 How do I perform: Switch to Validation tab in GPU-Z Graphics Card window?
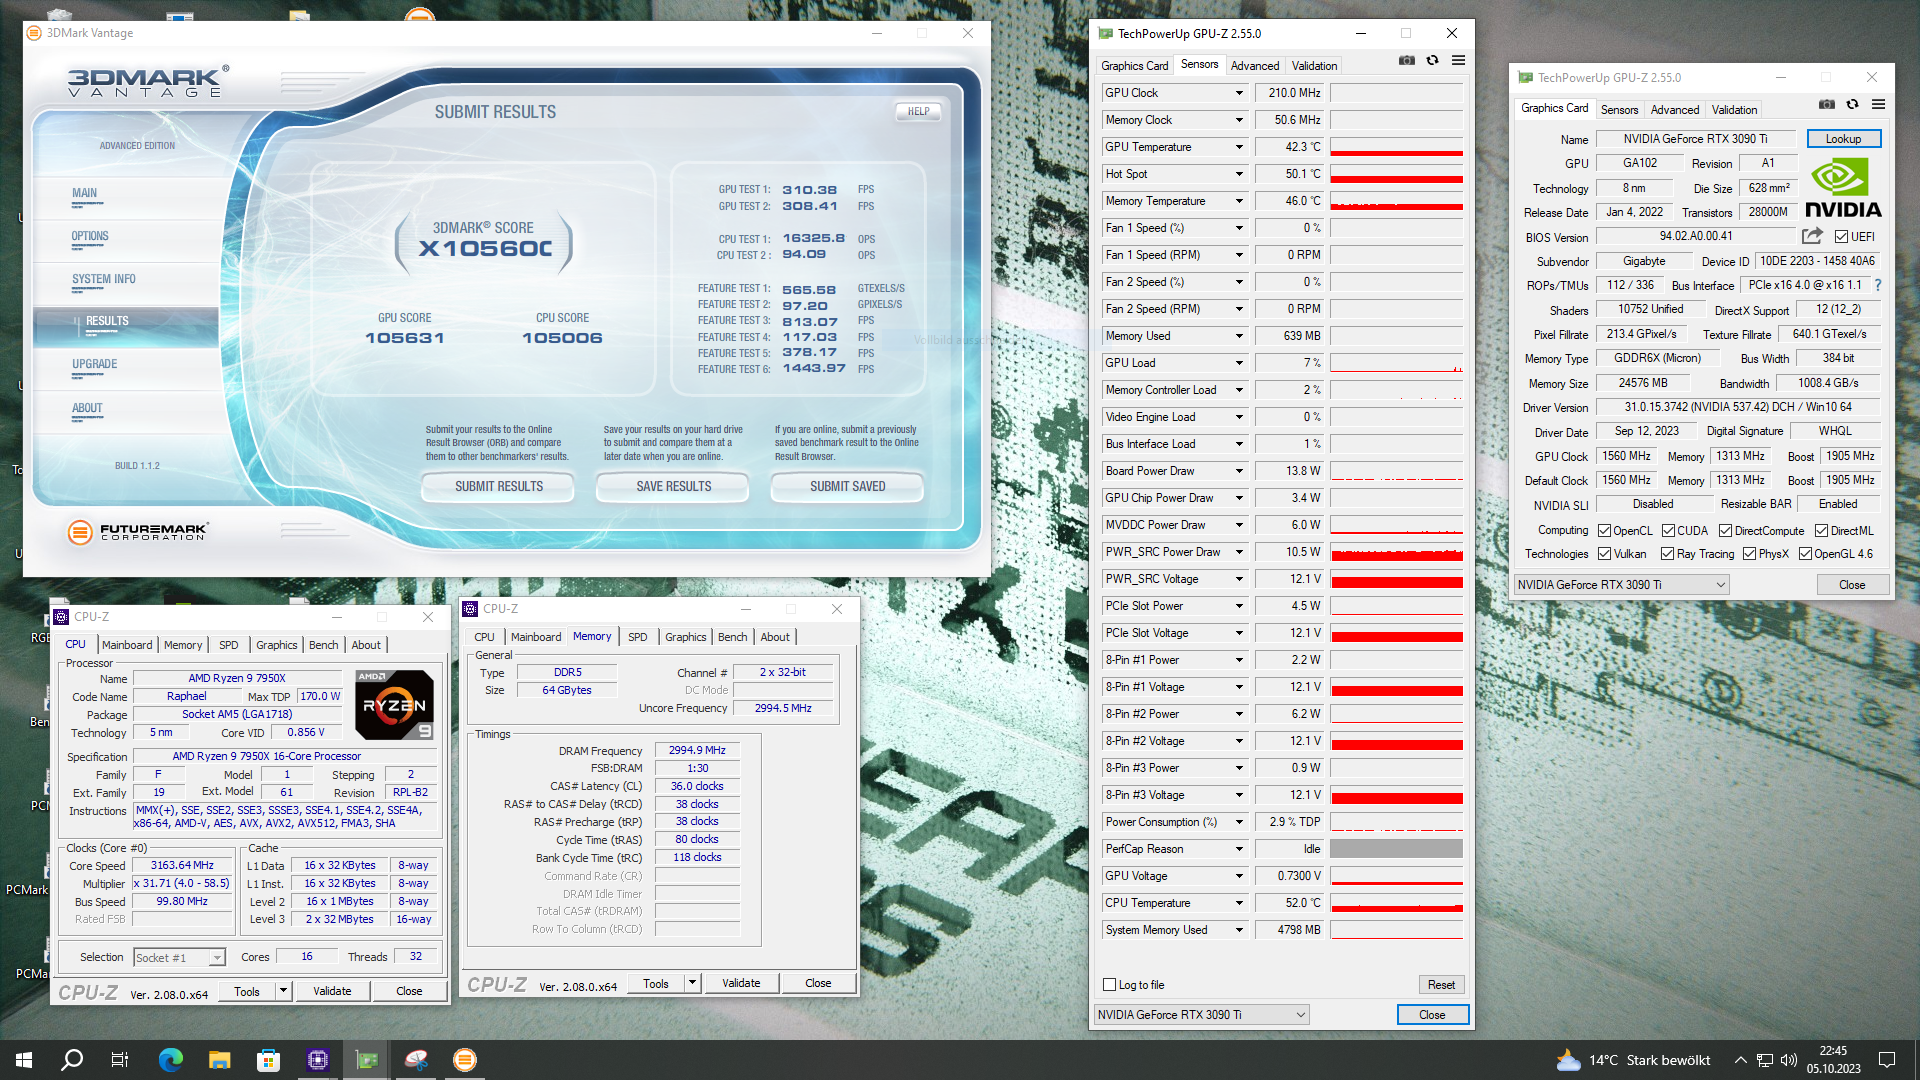pyautogui.click(x=1734, y=110)
